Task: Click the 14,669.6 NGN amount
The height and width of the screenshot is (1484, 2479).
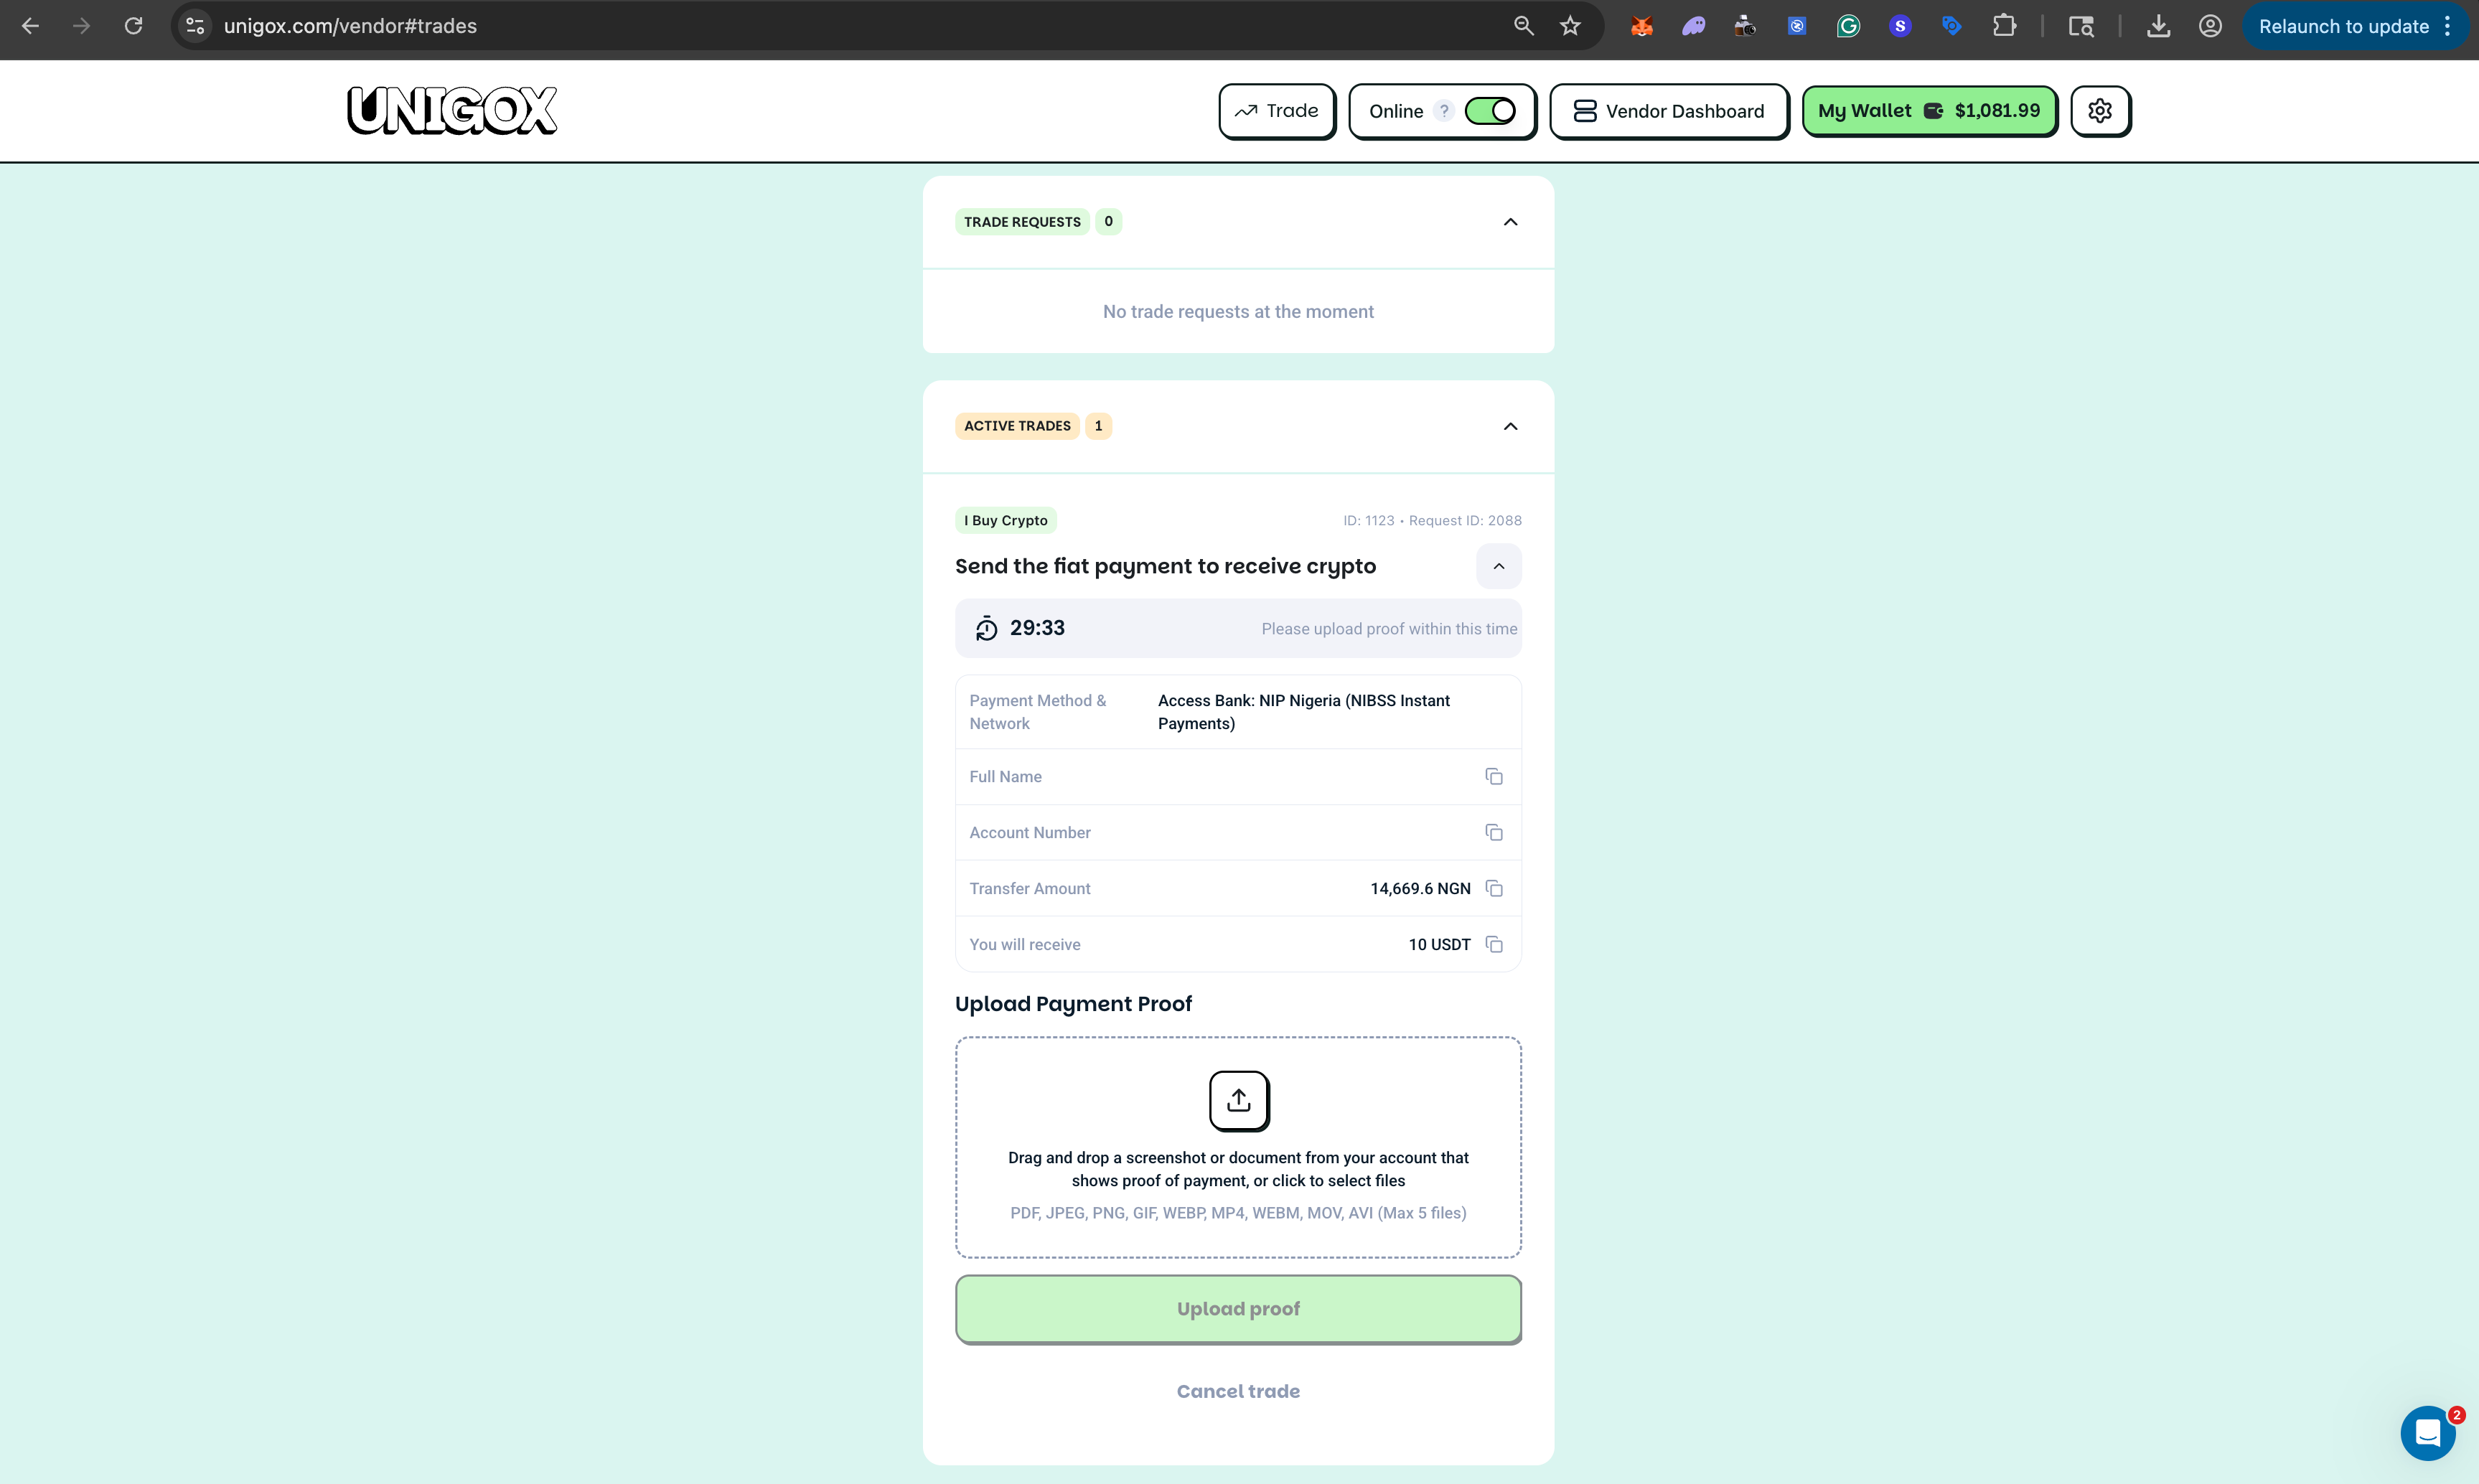Action: pos(1420,889)
